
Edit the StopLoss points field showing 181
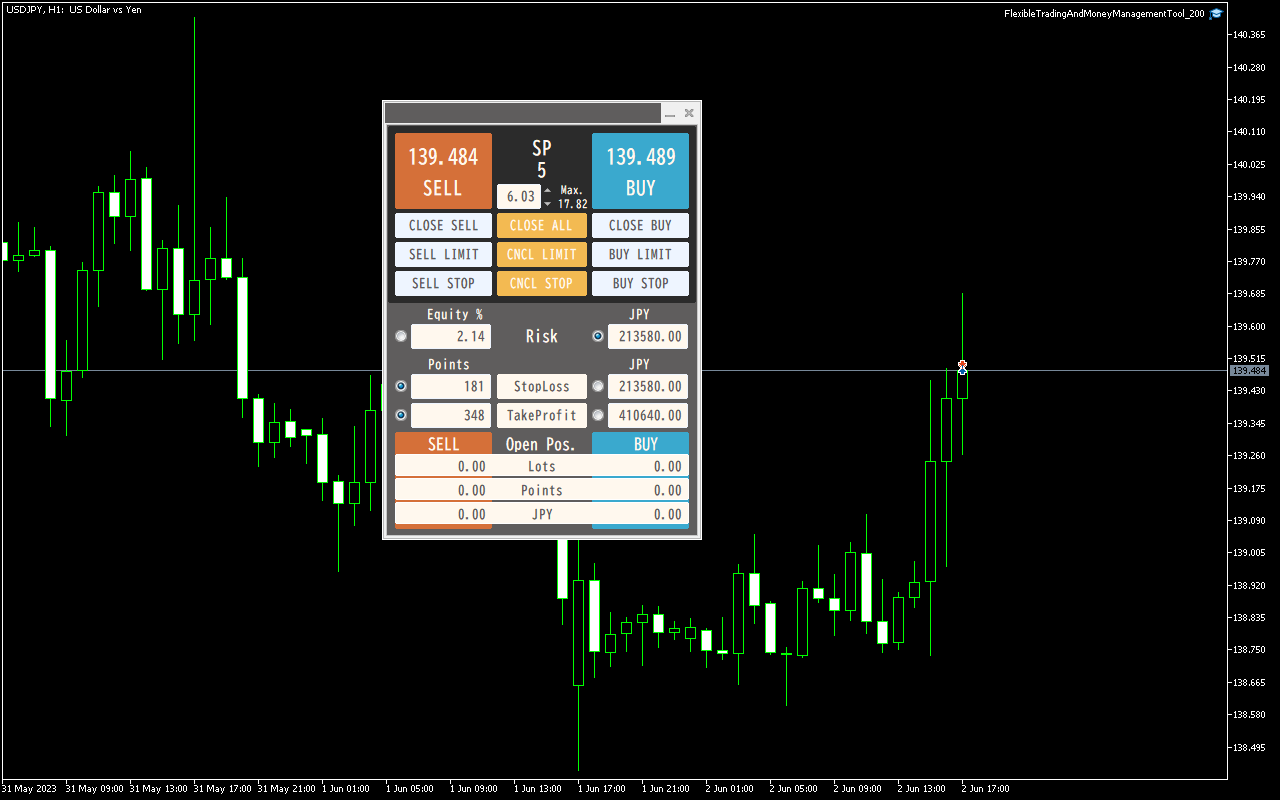pos(451,386)
